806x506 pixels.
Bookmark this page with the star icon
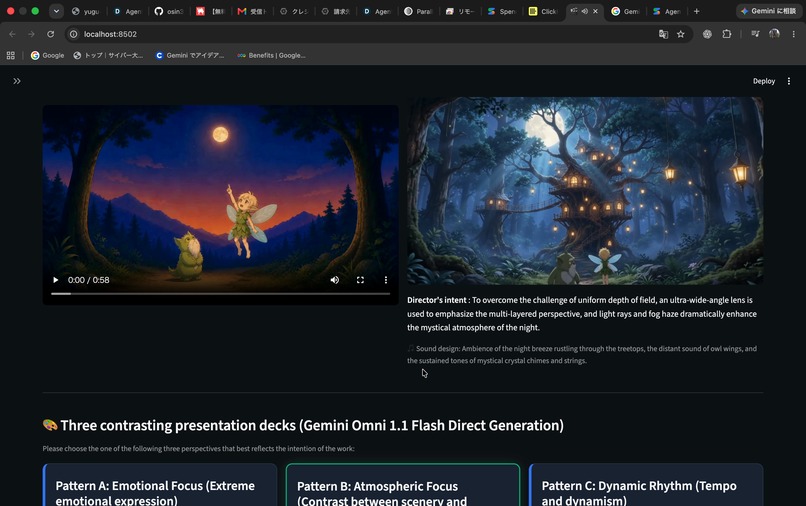pyautogui.click(x=681, y=34)
